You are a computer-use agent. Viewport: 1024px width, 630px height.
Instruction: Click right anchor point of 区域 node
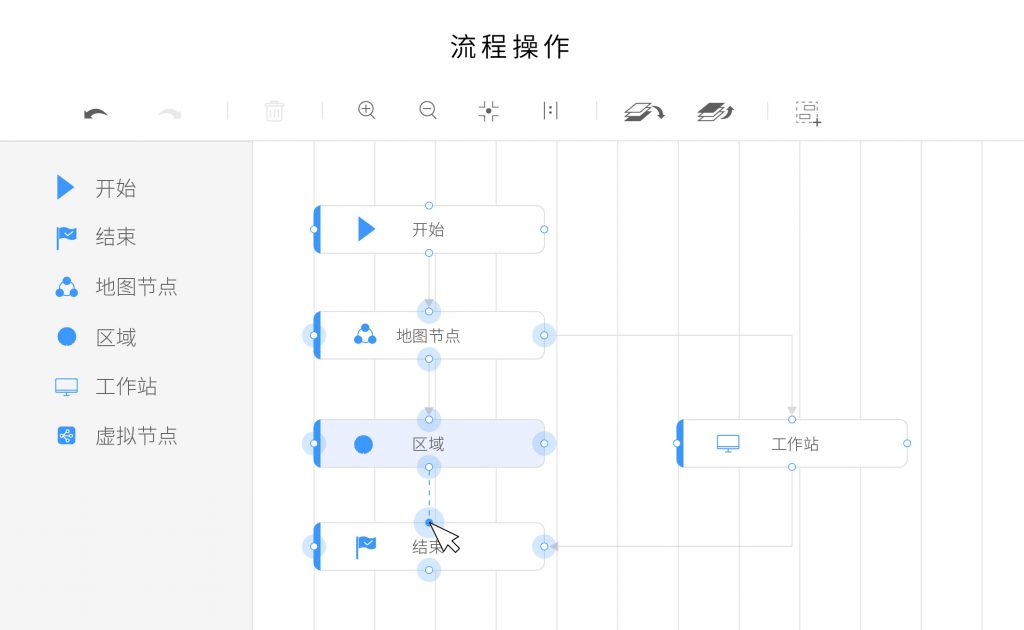(544, 443)
